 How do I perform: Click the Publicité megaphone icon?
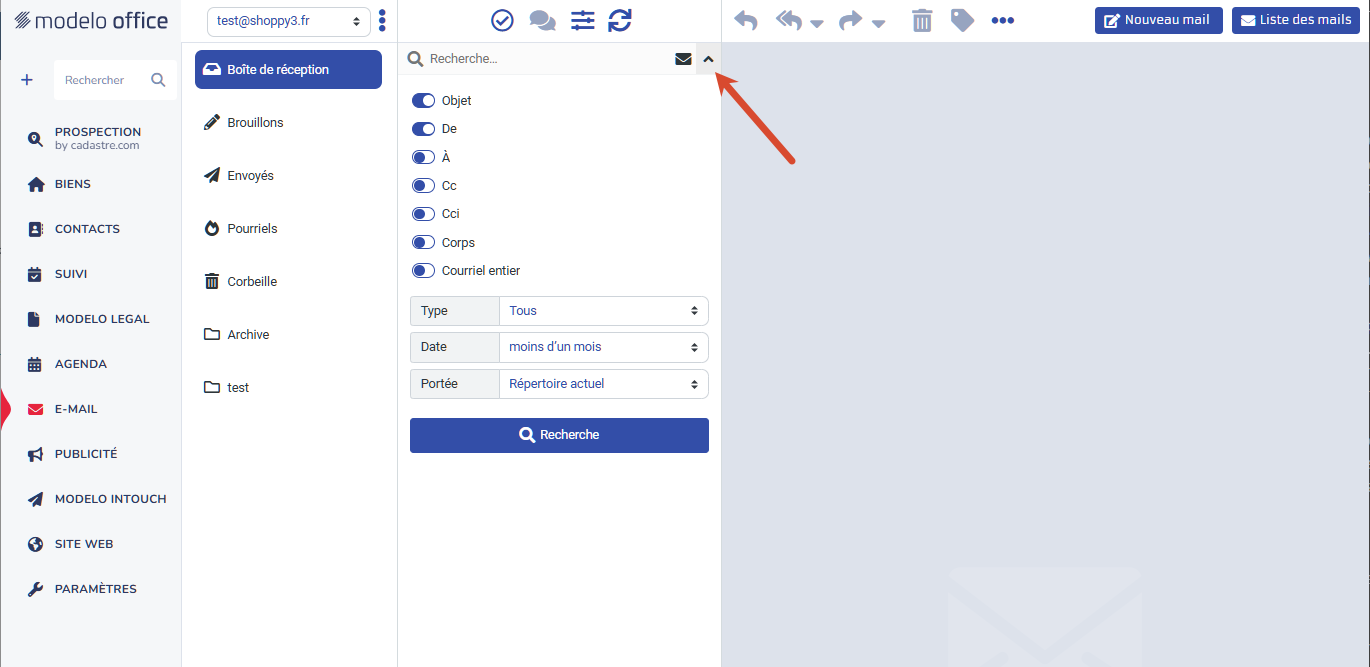point(35,454)
